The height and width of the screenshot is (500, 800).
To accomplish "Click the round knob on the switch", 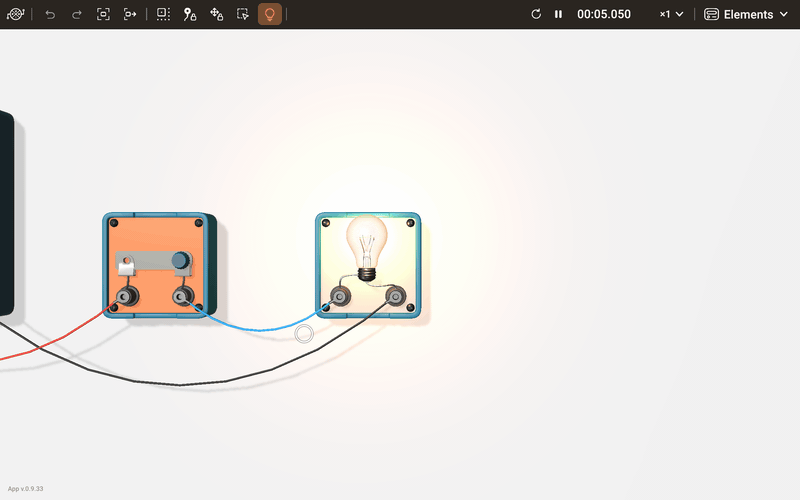I will [x=180, y=260].
